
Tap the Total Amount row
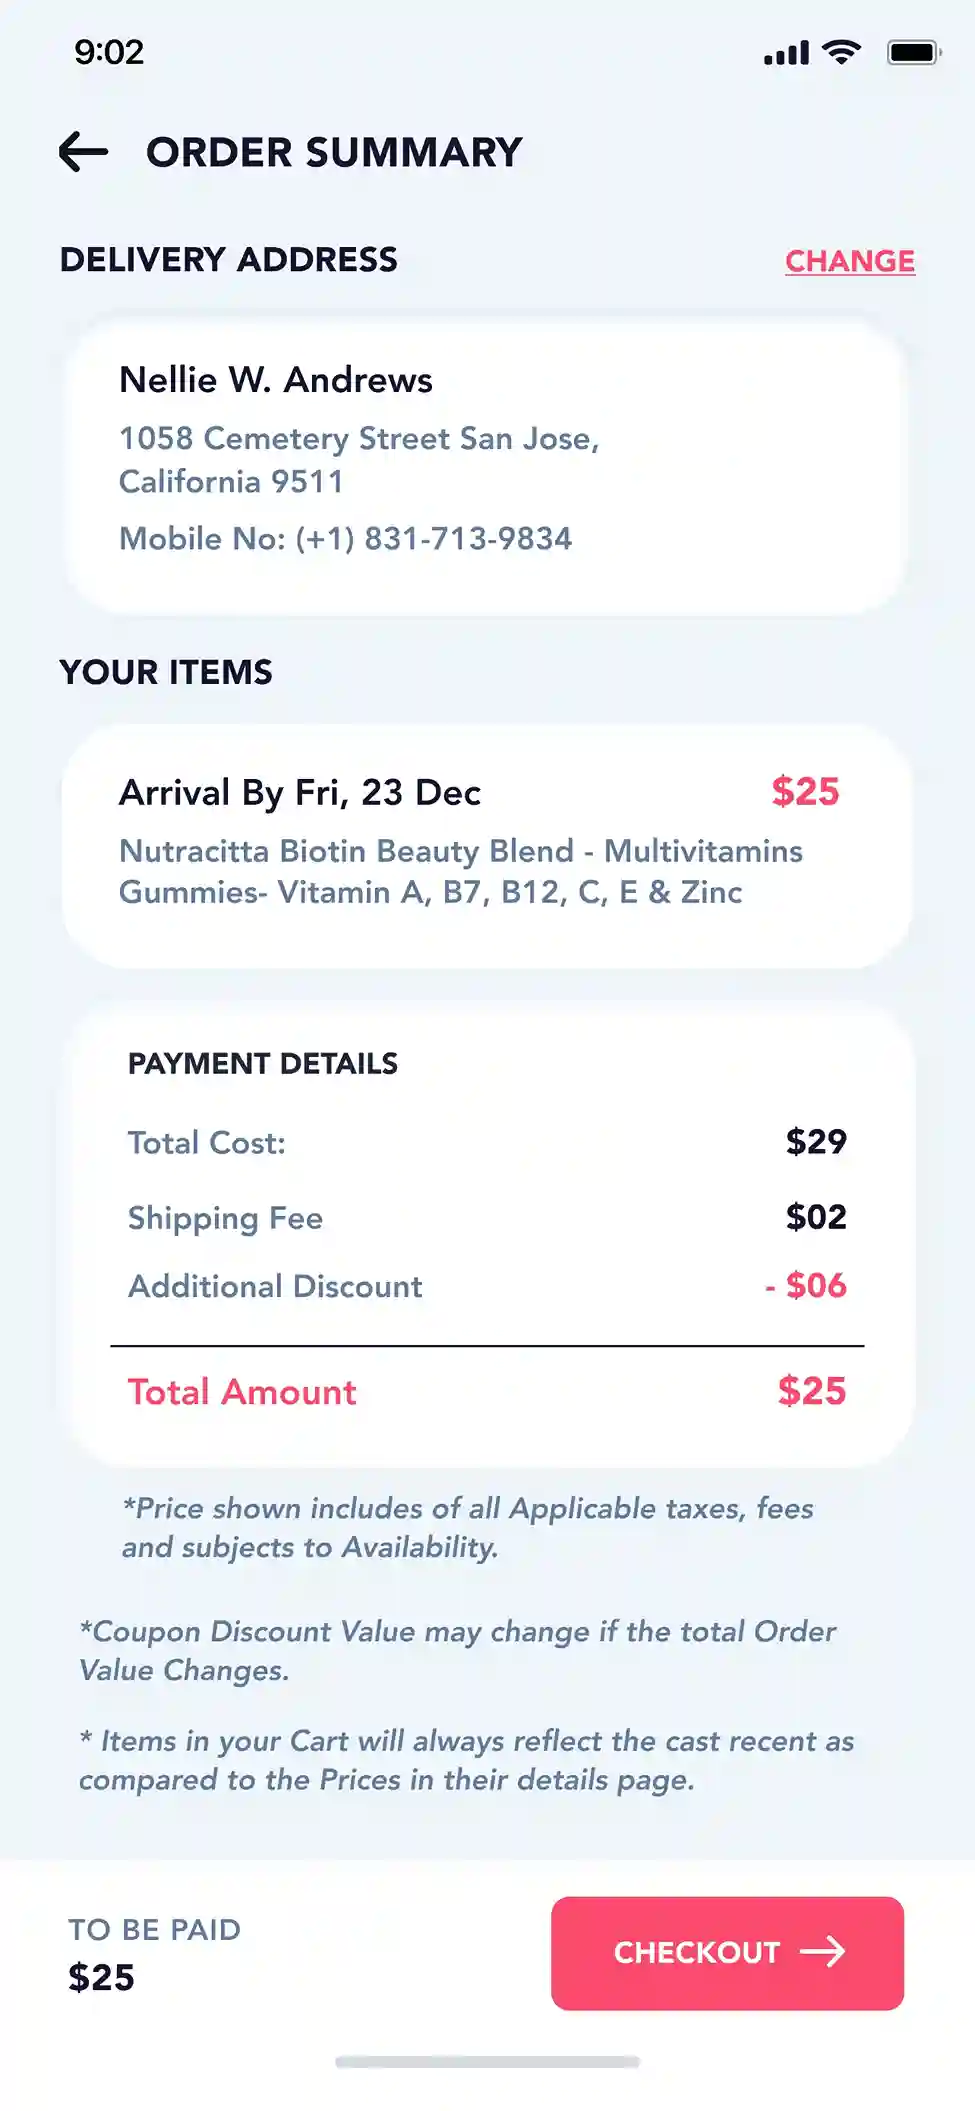[x=487, y=1392]
